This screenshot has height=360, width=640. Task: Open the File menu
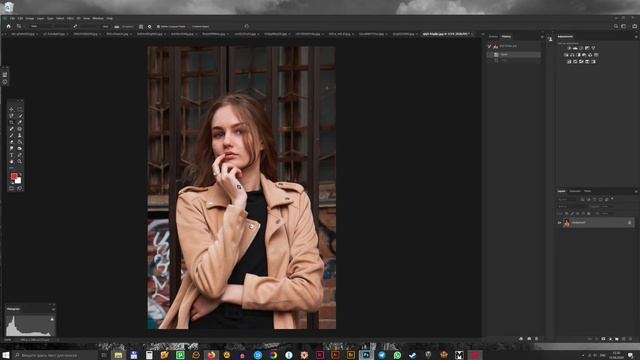tap(12, 18)
